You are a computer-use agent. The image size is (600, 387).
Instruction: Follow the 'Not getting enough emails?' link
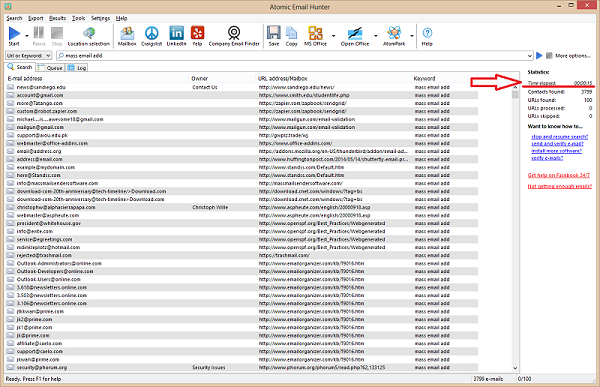pyautogui.click(x=559, y=186)
